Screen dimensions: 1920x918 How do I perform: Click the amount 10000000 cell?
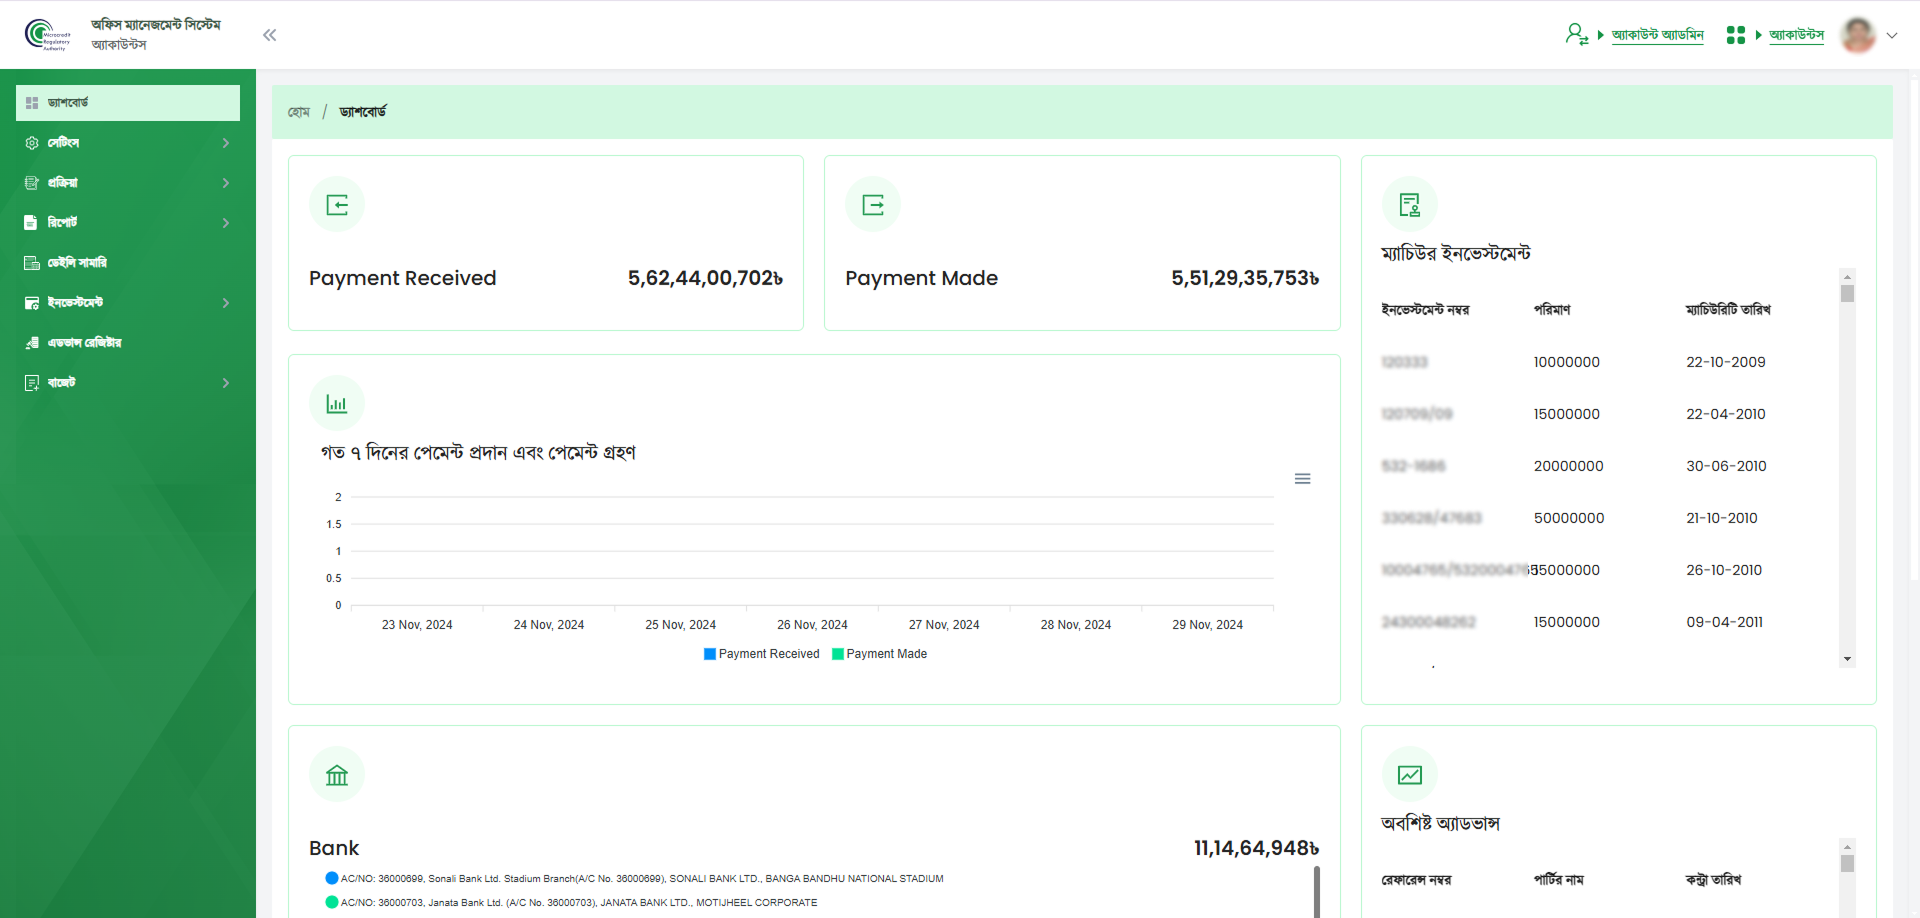[x=1567, y=362]
